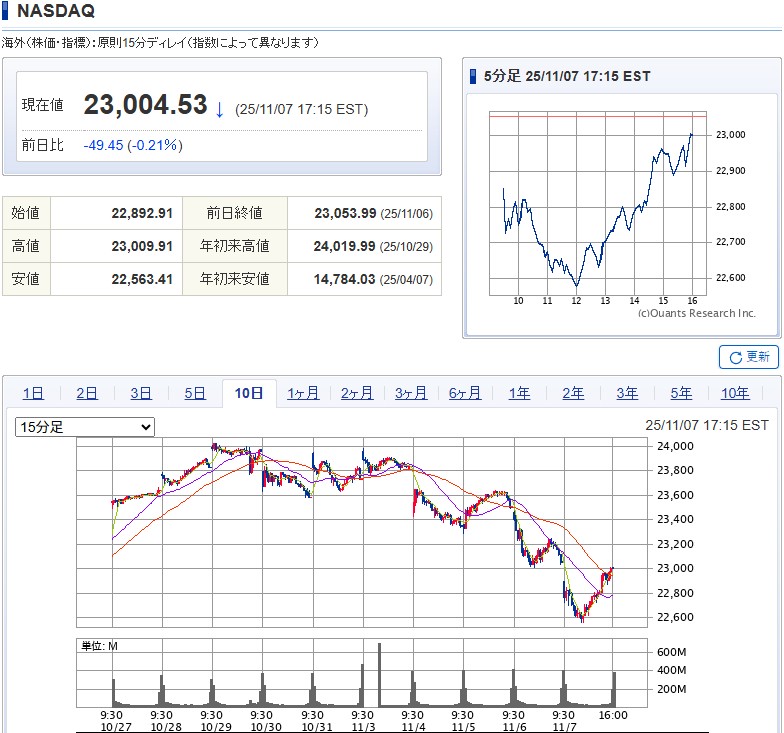Show the 2ヶ月 chart range
This screenshot has height=733, width=784.
click(357, 393)
